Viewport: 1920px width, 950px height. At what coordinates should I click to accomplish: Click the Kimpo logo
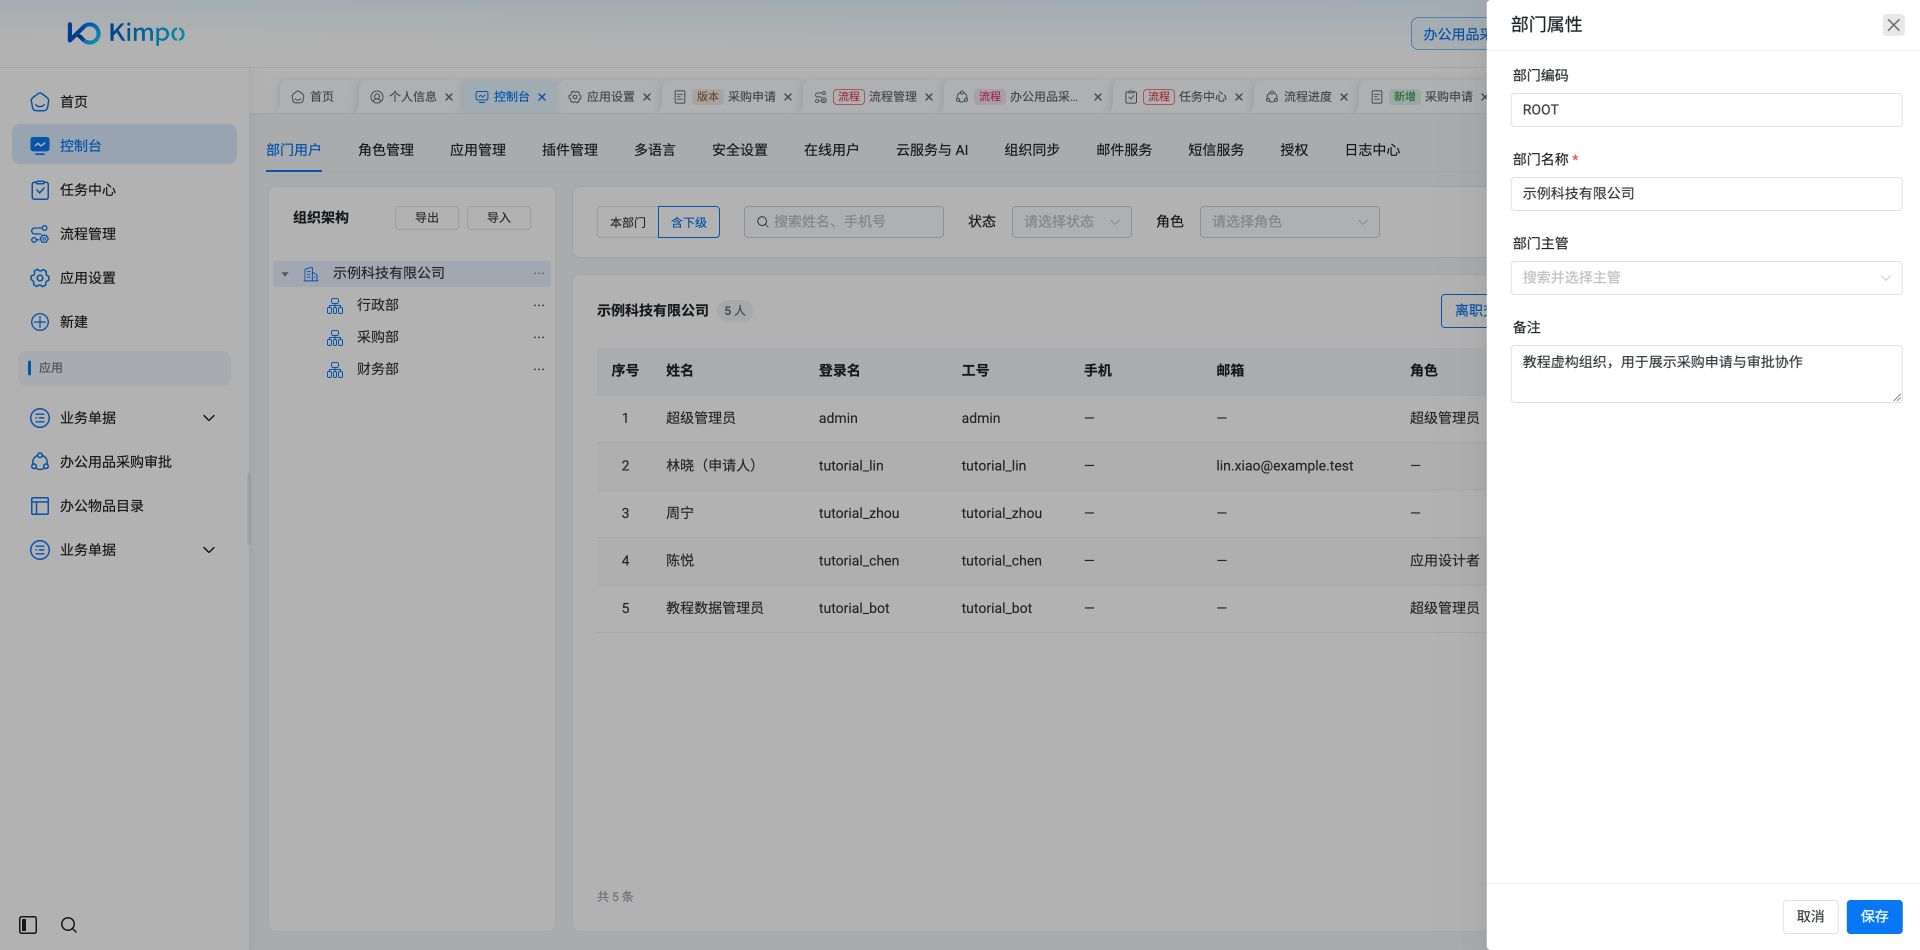pyautogui.click(x=126, y=33)
